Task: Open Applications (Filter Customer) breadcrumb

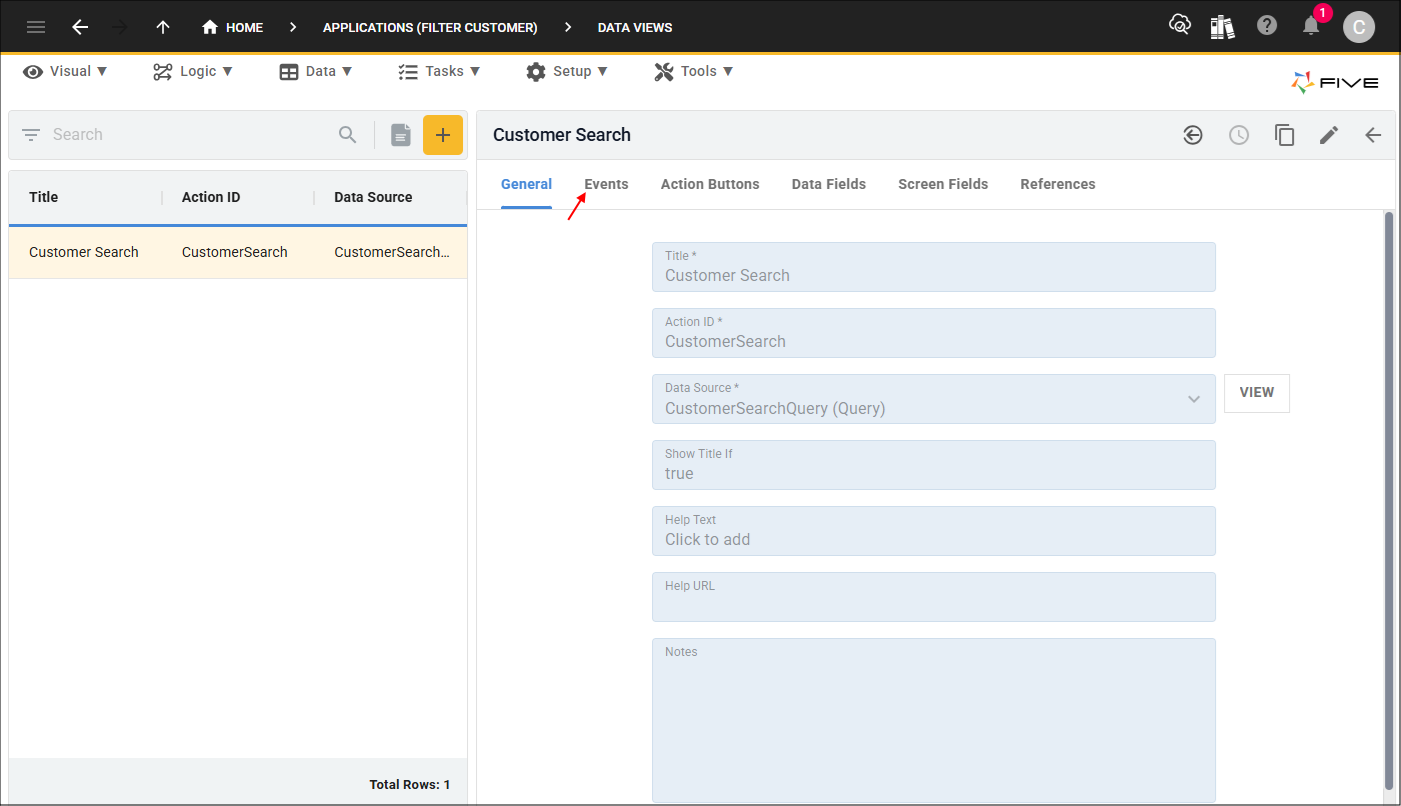Action: coord(430,27)
